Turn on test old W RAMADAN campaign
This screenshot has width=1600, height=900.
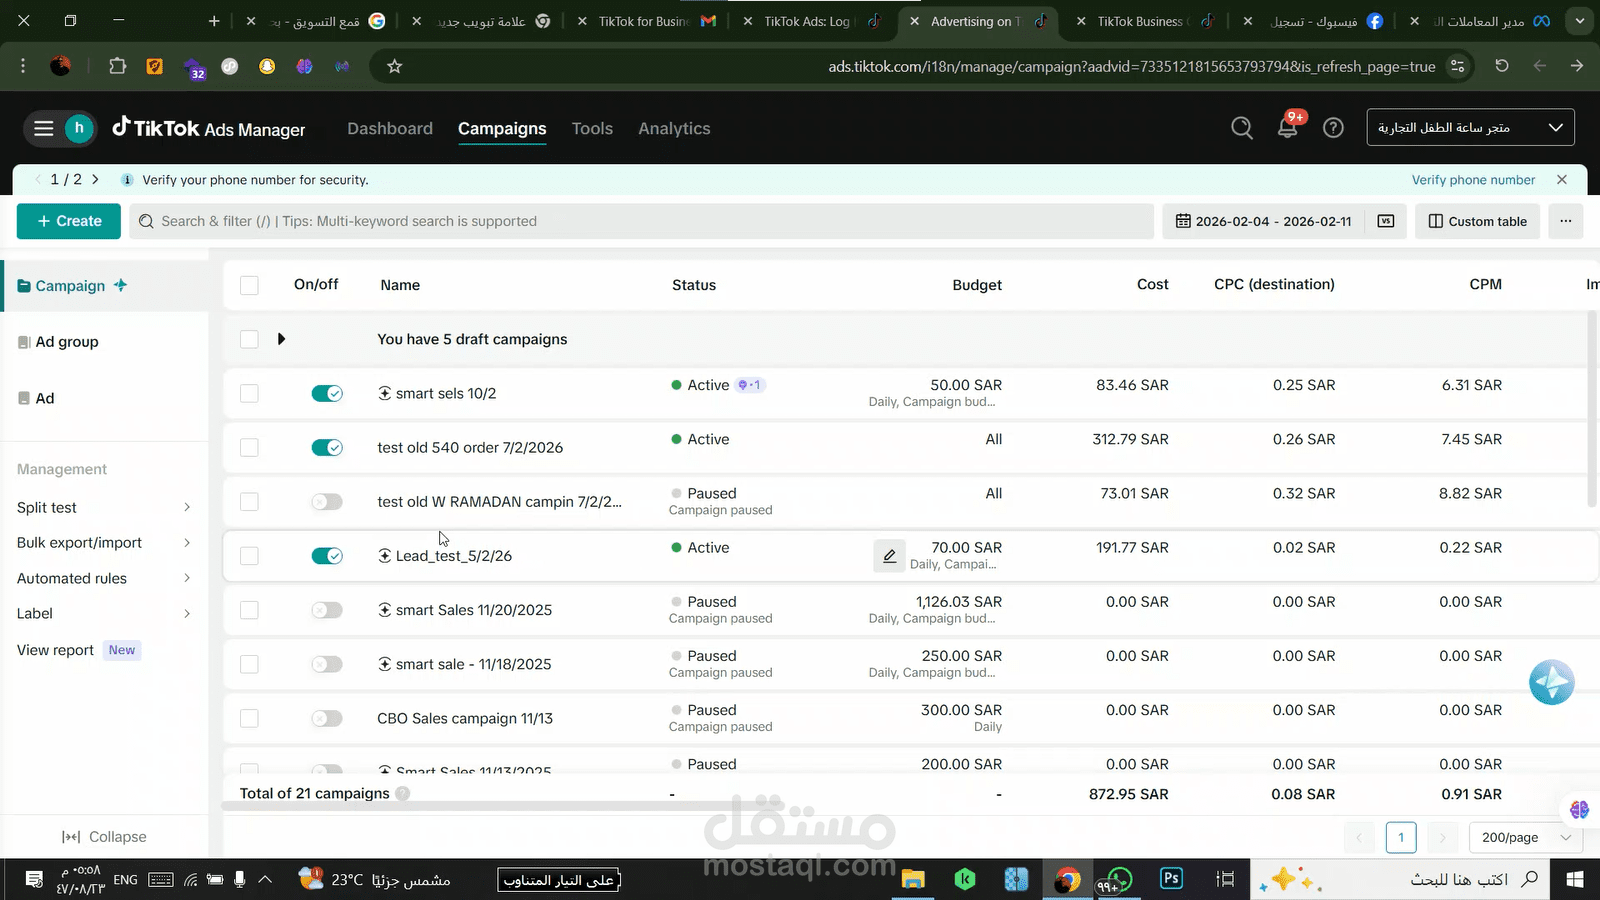(327, 502)
